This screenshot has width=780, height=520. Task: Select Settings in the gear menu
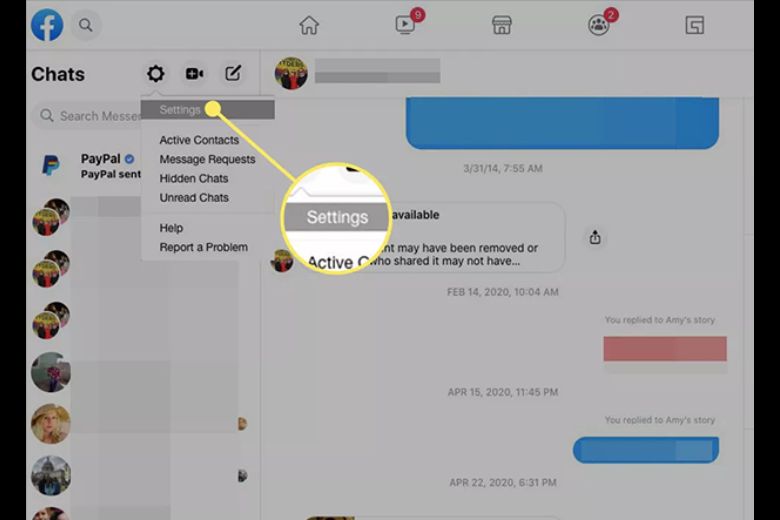point(207,109)
